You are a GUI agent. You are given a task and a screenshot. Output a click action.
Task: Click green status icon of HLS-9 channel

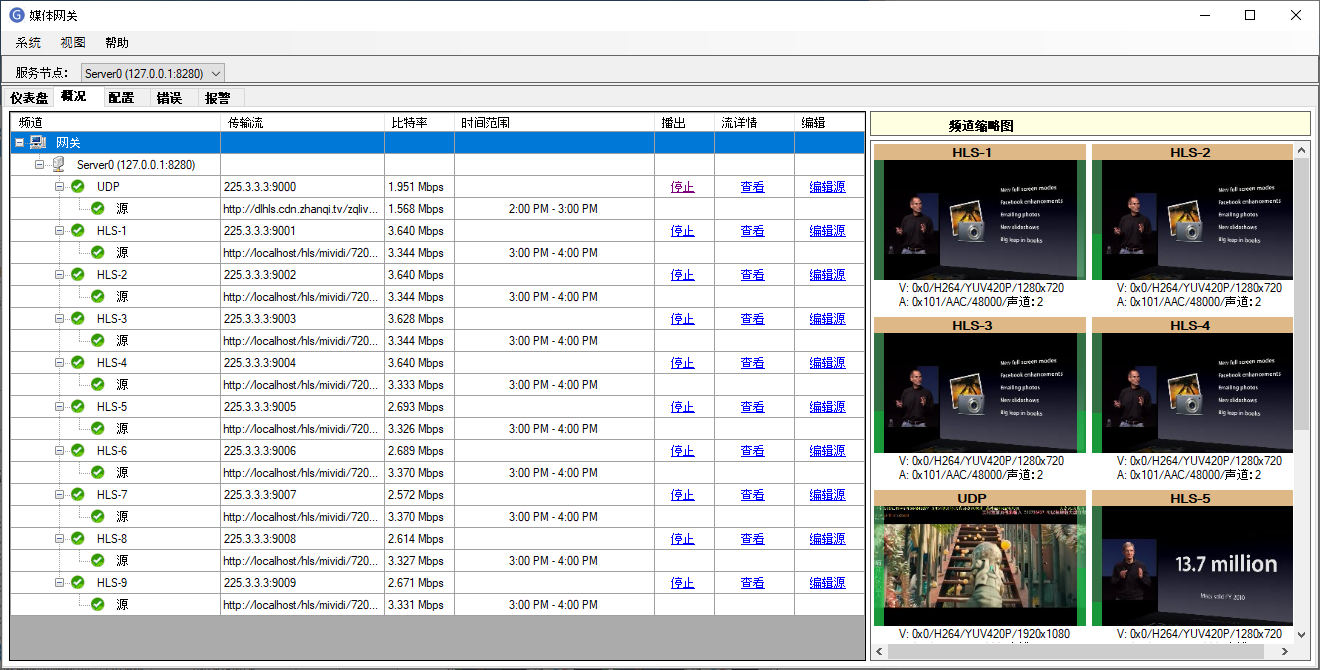tap(78, 583)
